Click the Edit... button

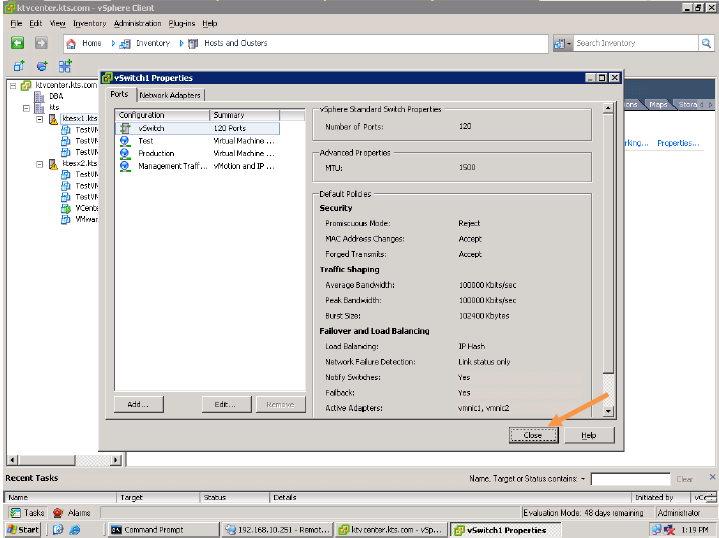(226, 405)
